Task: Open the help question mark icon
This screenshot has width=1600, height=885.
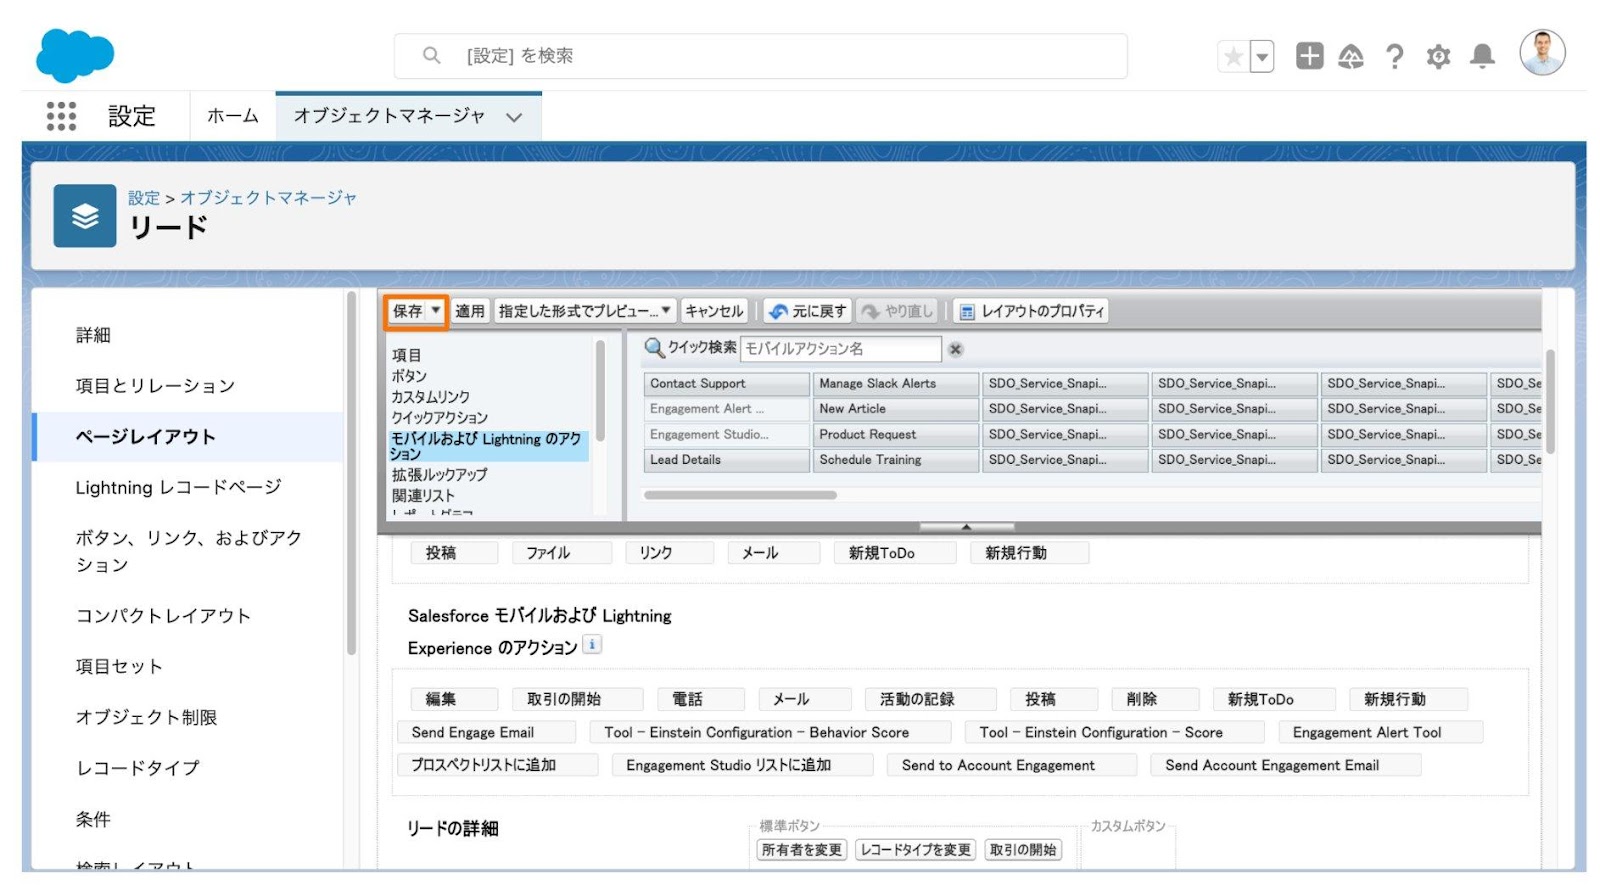Action: click(1394, 57)
